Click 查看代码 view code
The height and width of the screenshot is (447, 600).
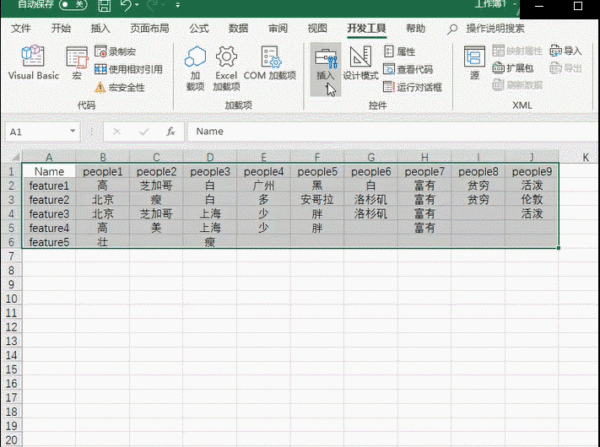tap(408, 69)
